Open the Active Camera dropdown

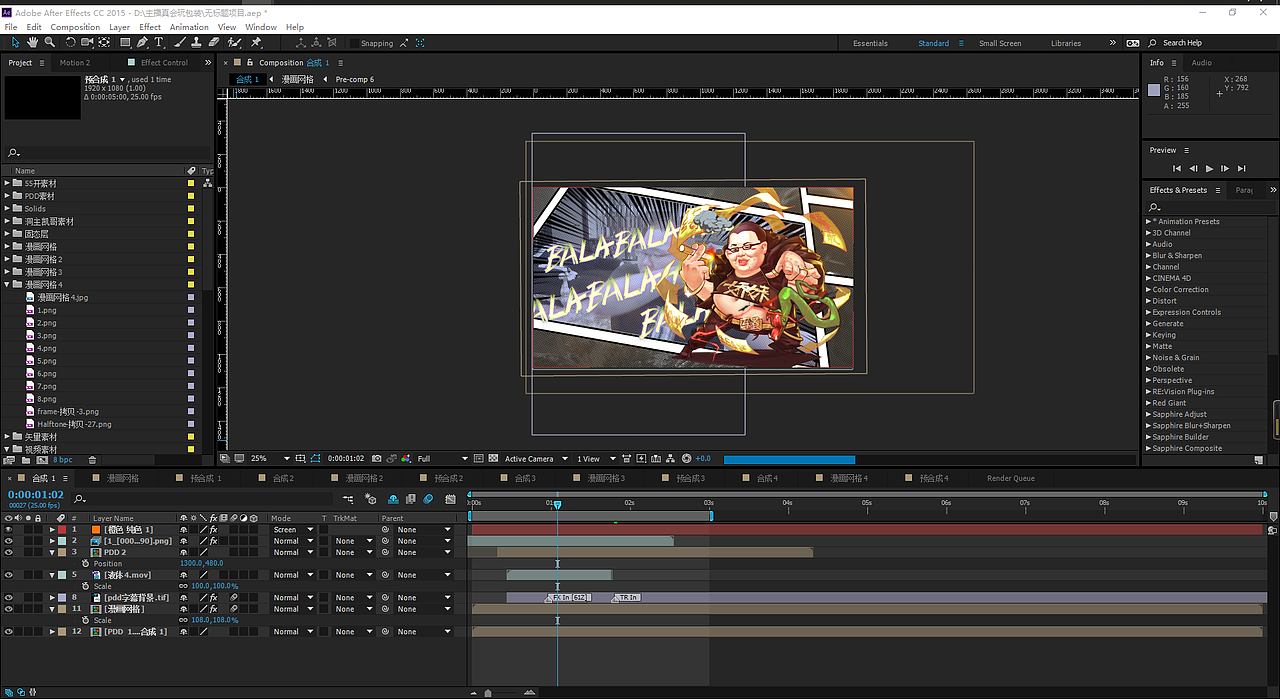tap(535, 459)
